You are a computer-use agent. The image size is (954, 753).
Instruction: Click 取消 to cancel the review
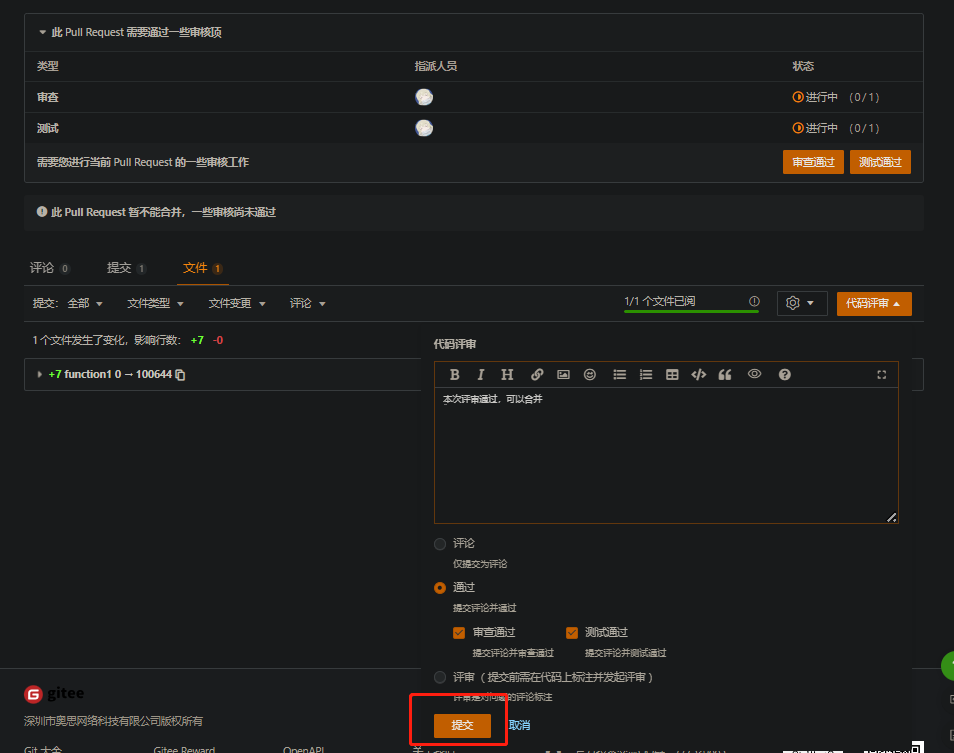click(519, 725)
